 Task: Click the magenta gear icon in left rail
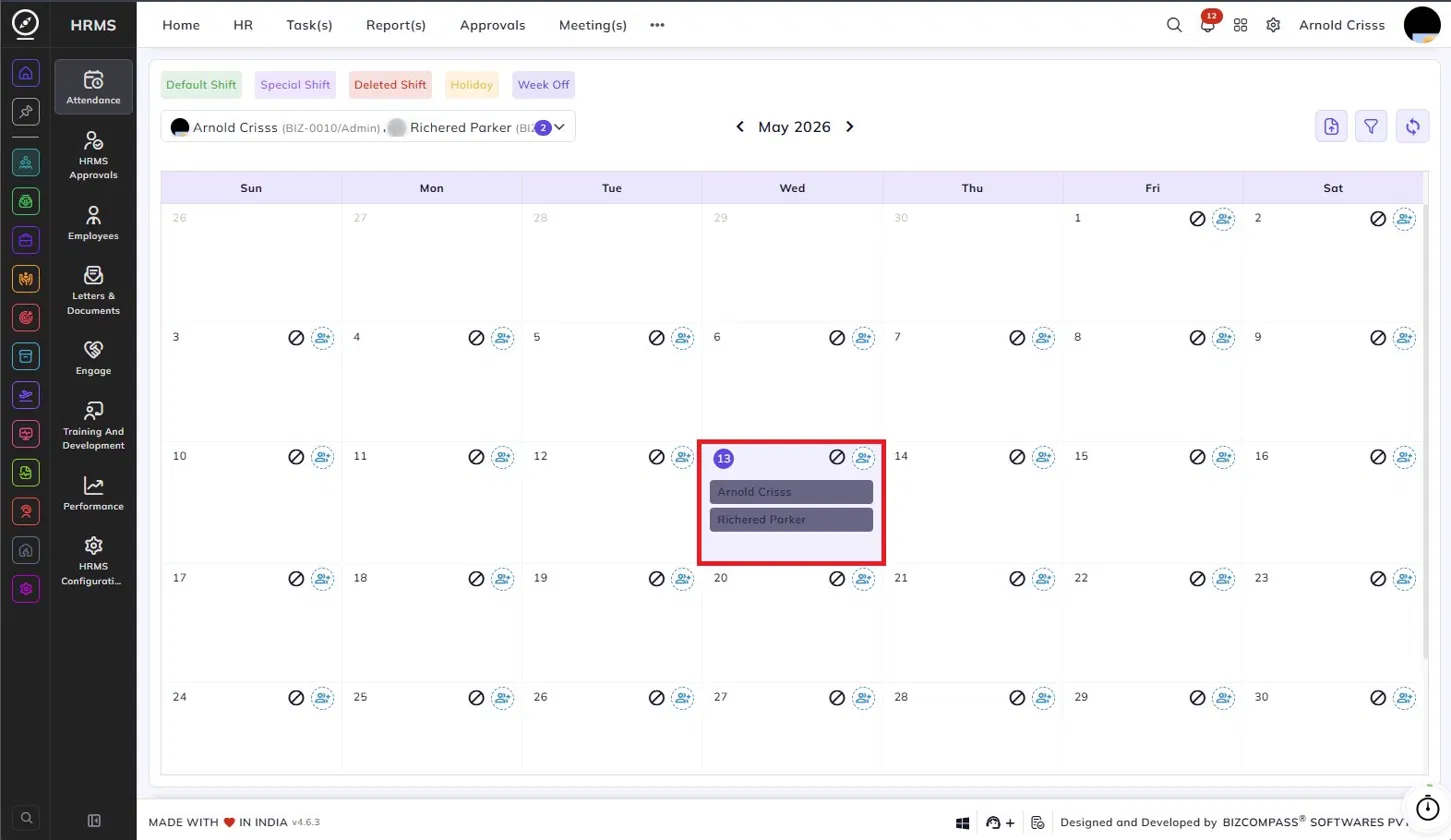click(26, 589)
